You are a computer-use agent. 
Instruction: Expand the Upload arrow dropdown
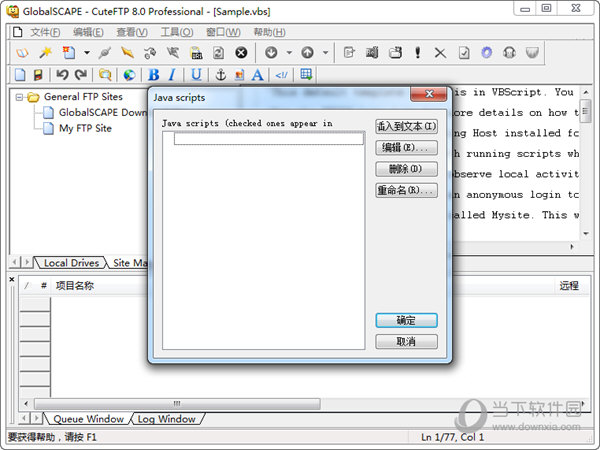[x=325, y=53]
